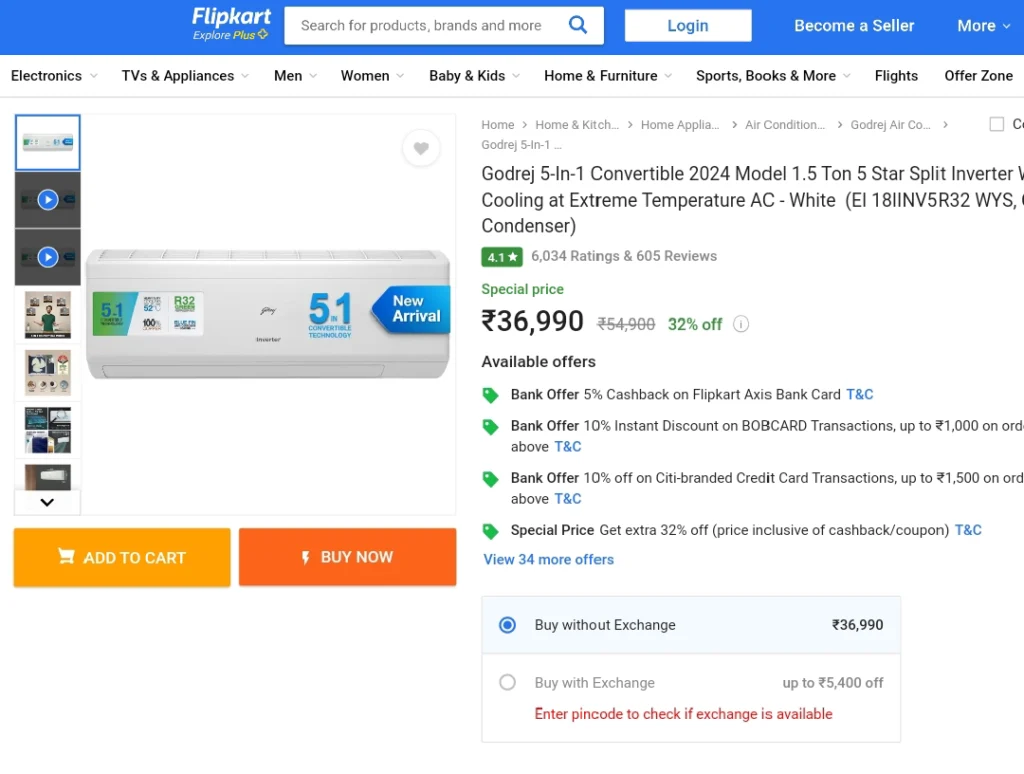
Task: Open the Flights menu item
Action: [x=896, y=76]
